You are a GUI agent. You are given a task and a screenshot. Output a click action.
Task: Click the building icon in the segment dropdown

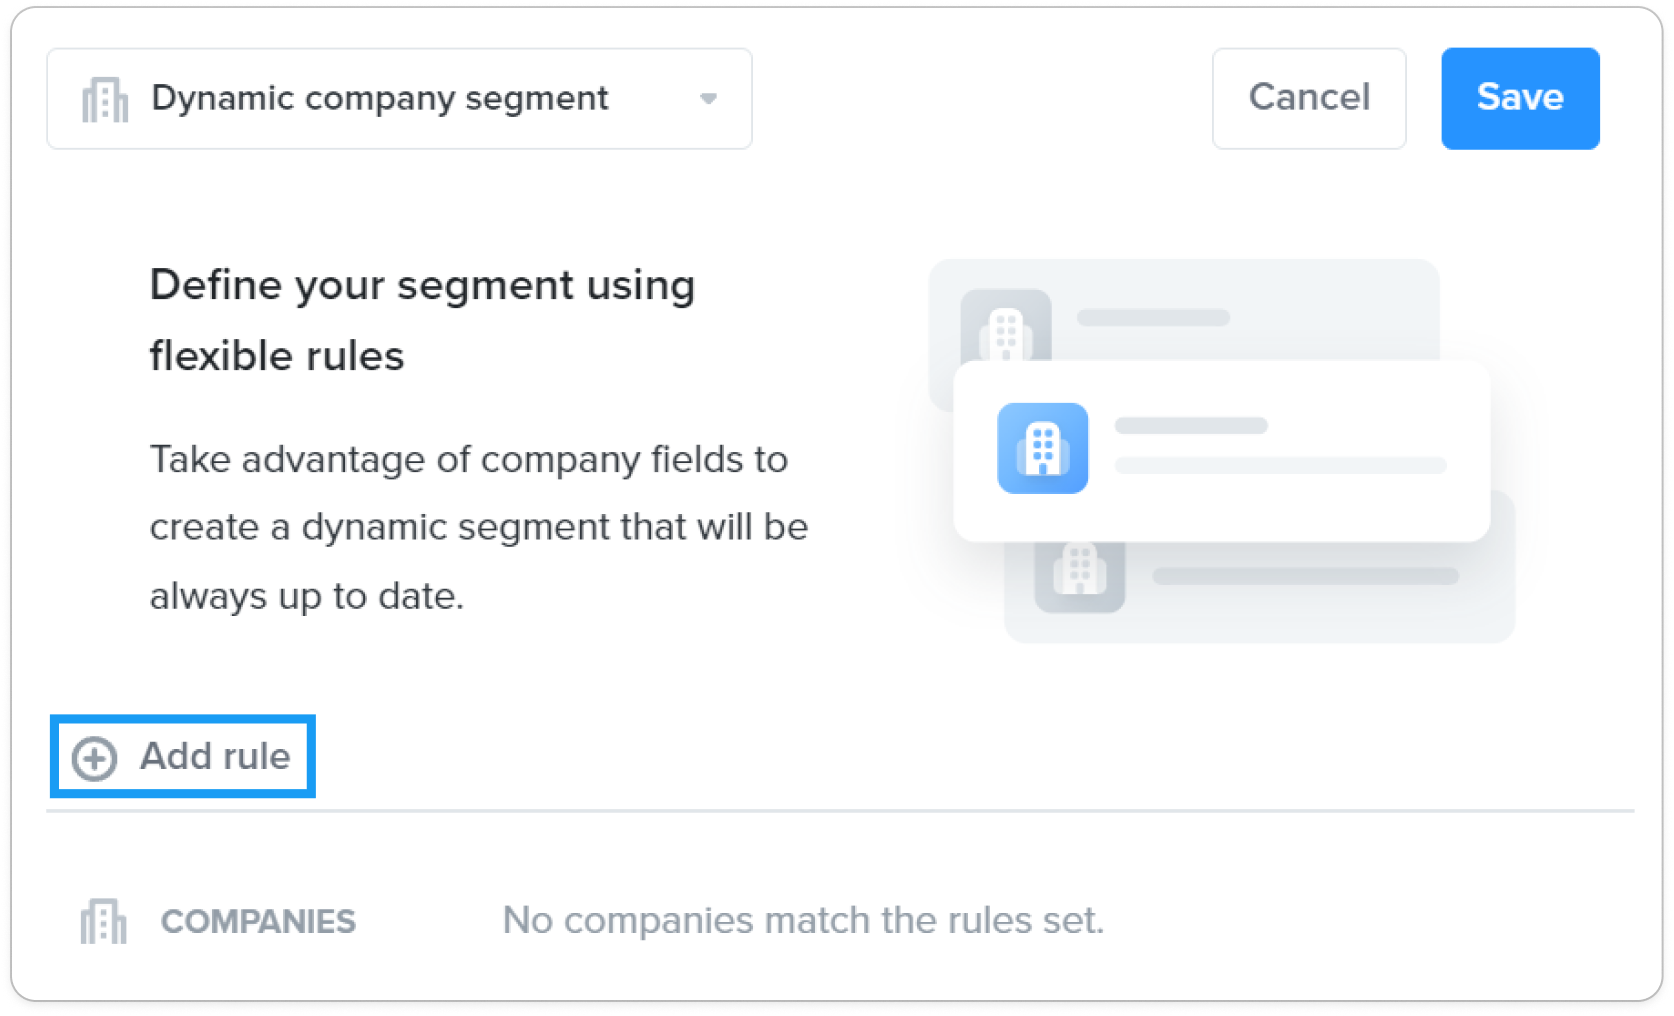[x=105, y=99]
